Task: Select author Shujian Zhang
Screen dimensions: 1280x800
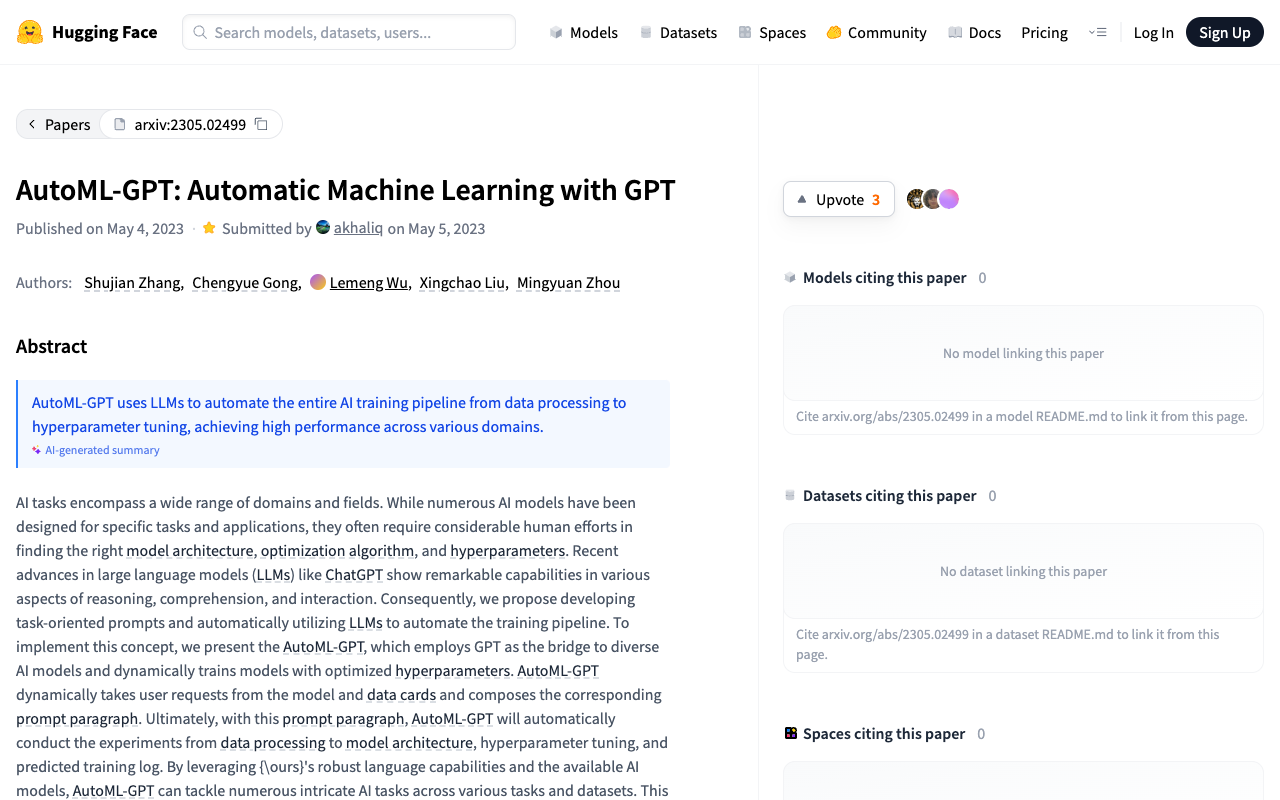Action: pos(132,283)
